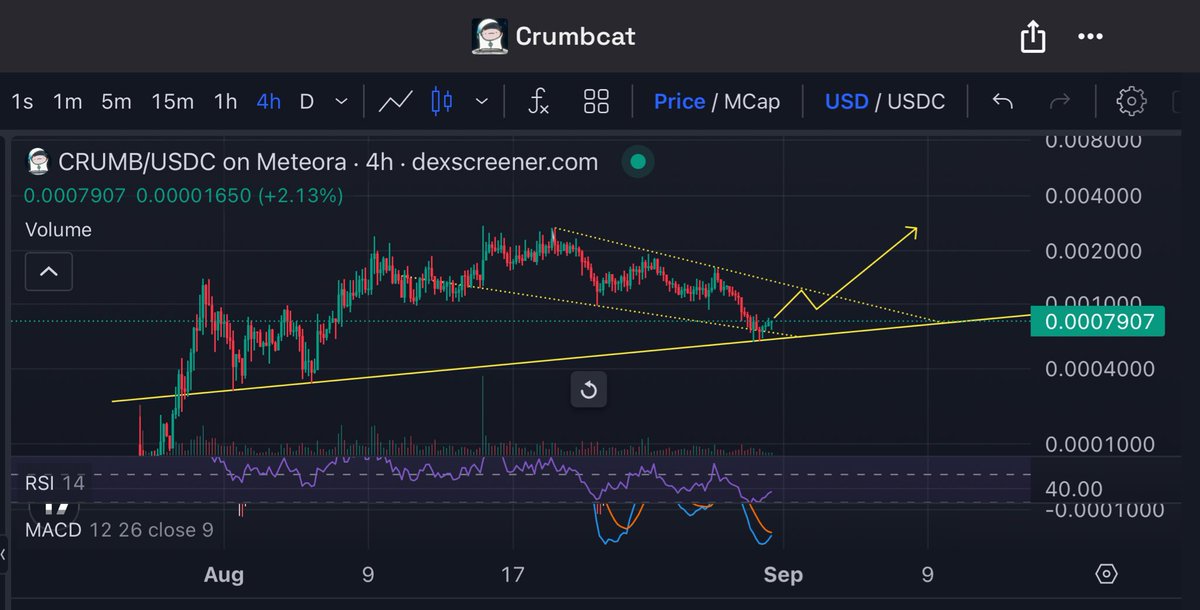The image size is (1200, 610).
Task: Open the three-dot more options menu
Action: pos(1089,38)
